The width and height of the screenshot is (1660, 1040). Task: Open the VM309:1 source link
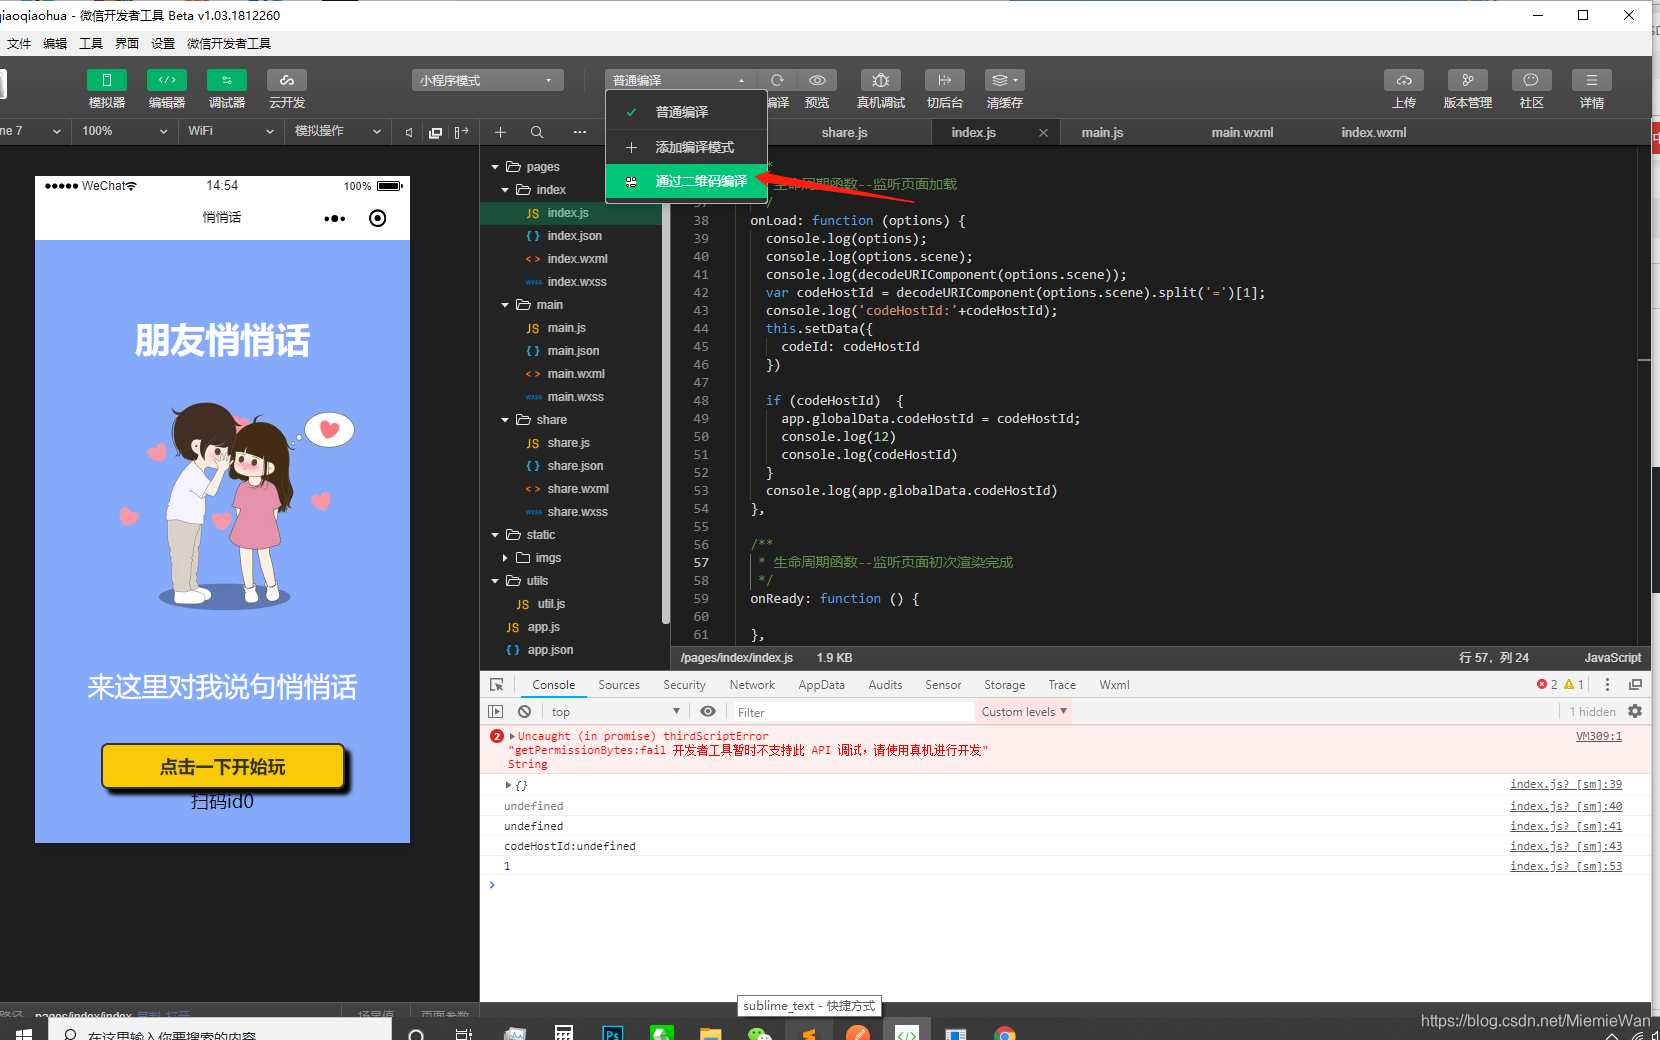click(x=1599, y=736)
